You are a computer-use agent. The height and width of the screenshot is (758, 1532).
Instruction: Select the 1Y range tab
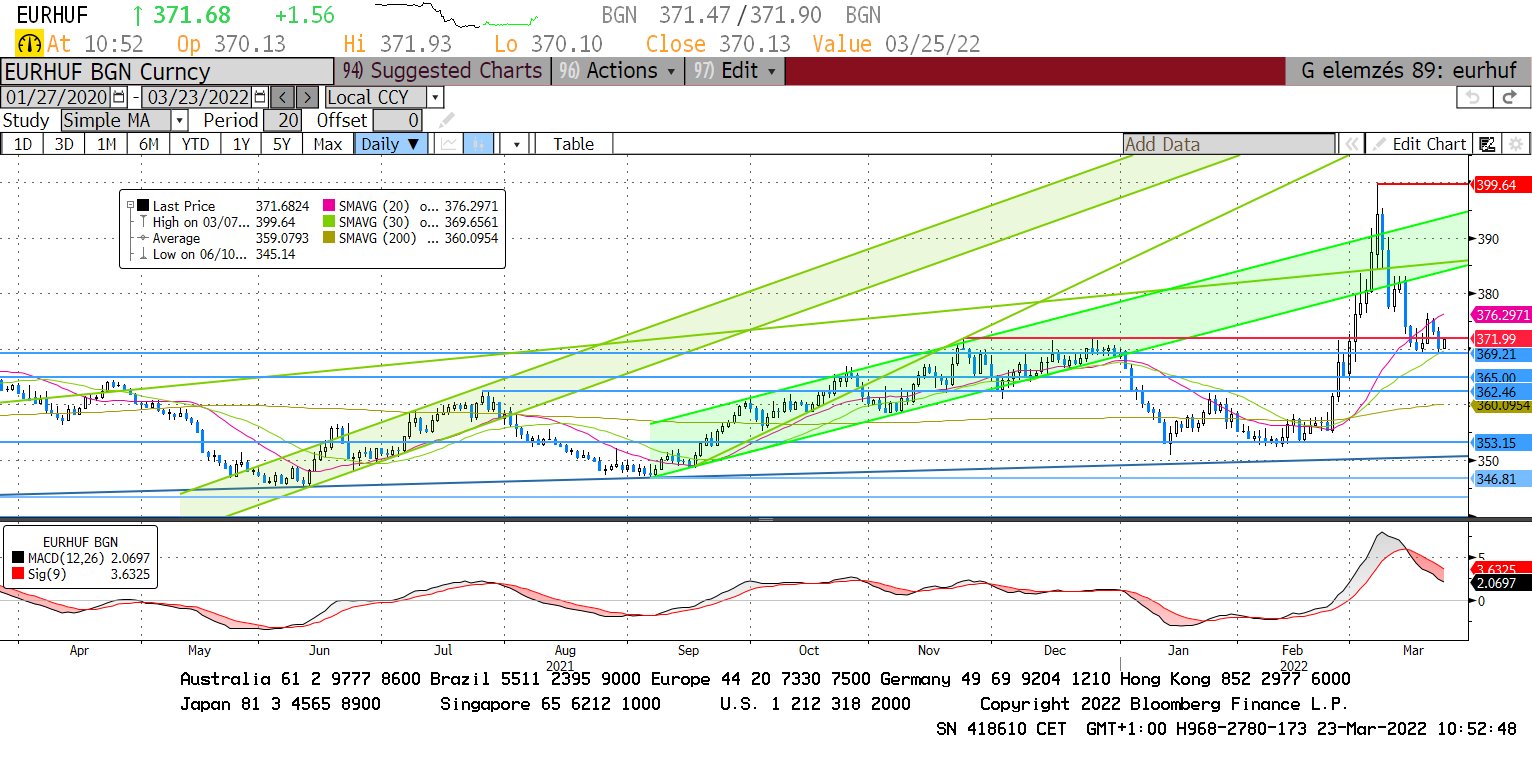tap(241, 144)
